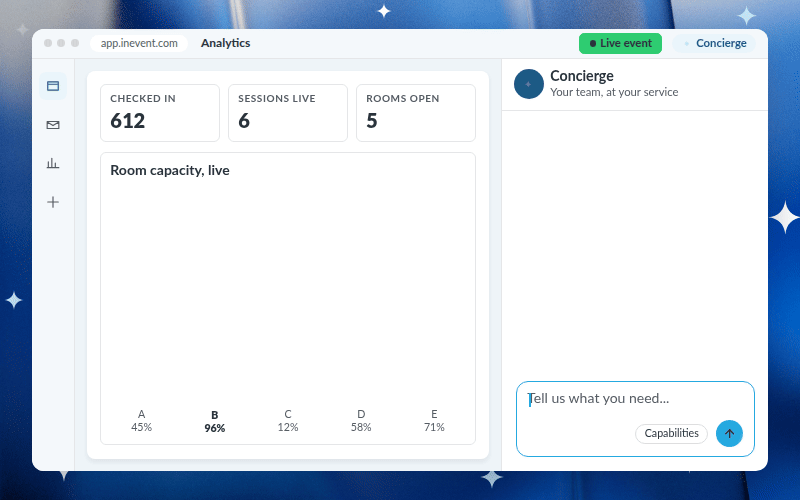Open the dashboard card icon in sidebar
The width and height of the screenshot is (800, 500).
pyautogui.click(x=53, y=86)
